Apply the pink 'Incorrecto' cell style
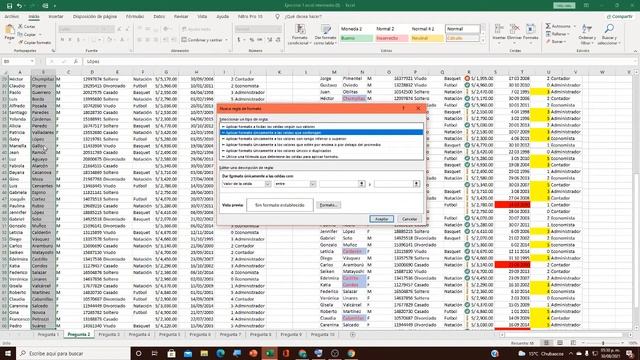Viewport: 640px width, 360px height. point(391,38)
